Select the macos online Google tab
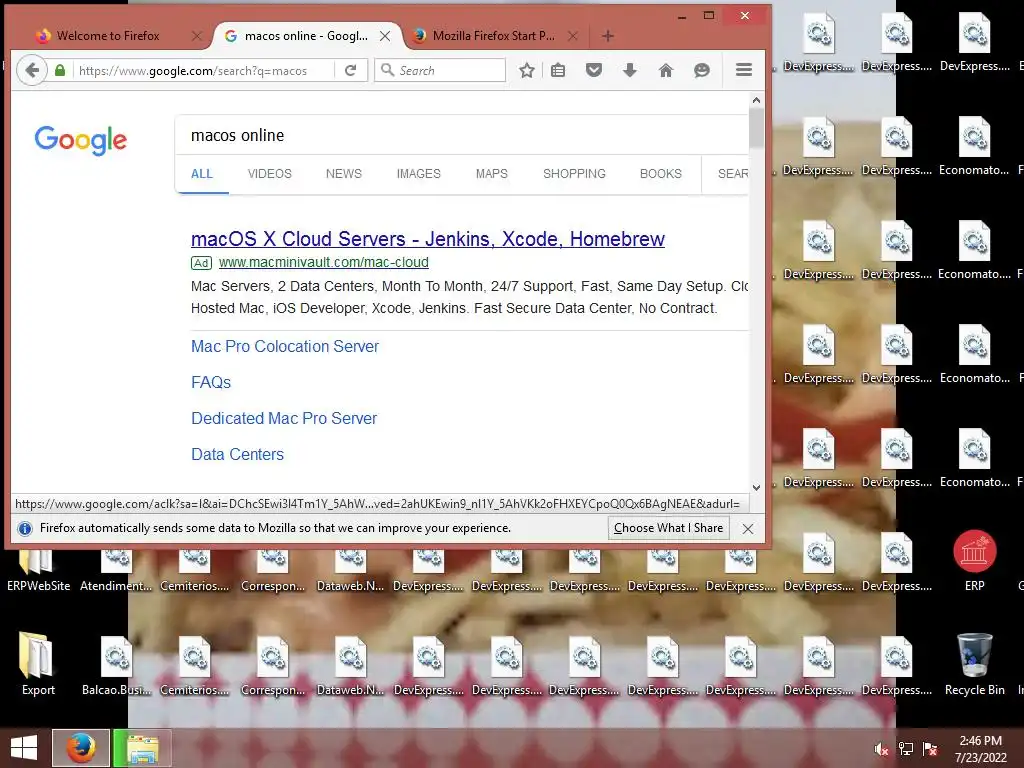This screenshot has width=1024, height=768. (x=306, y=36)
